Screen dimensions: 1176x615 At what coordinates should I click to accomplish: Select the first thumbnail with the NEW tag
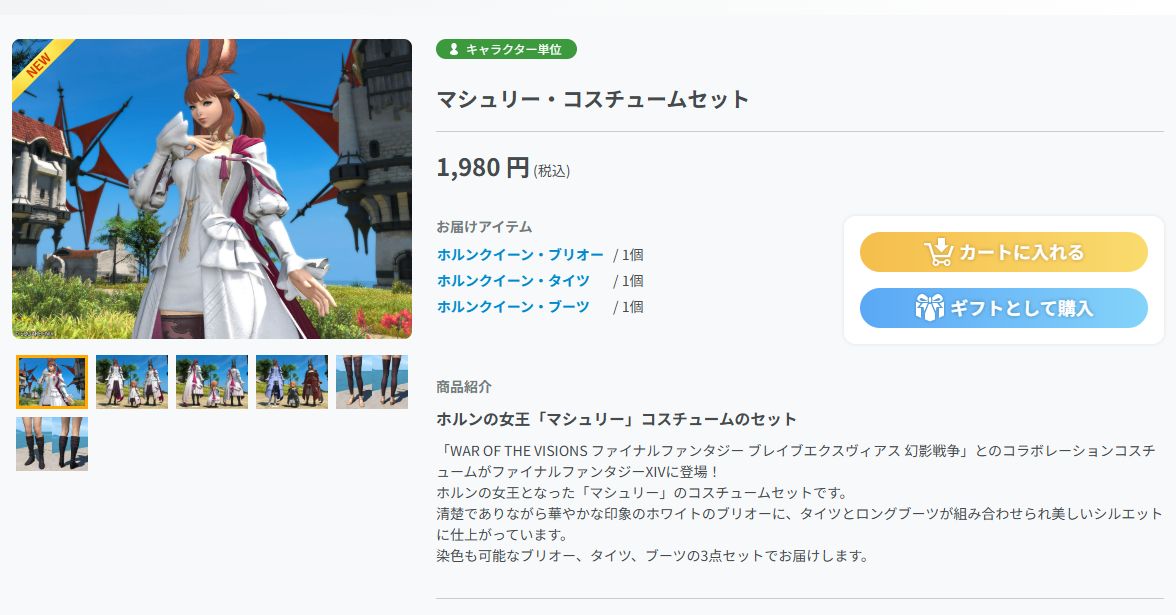51,381
